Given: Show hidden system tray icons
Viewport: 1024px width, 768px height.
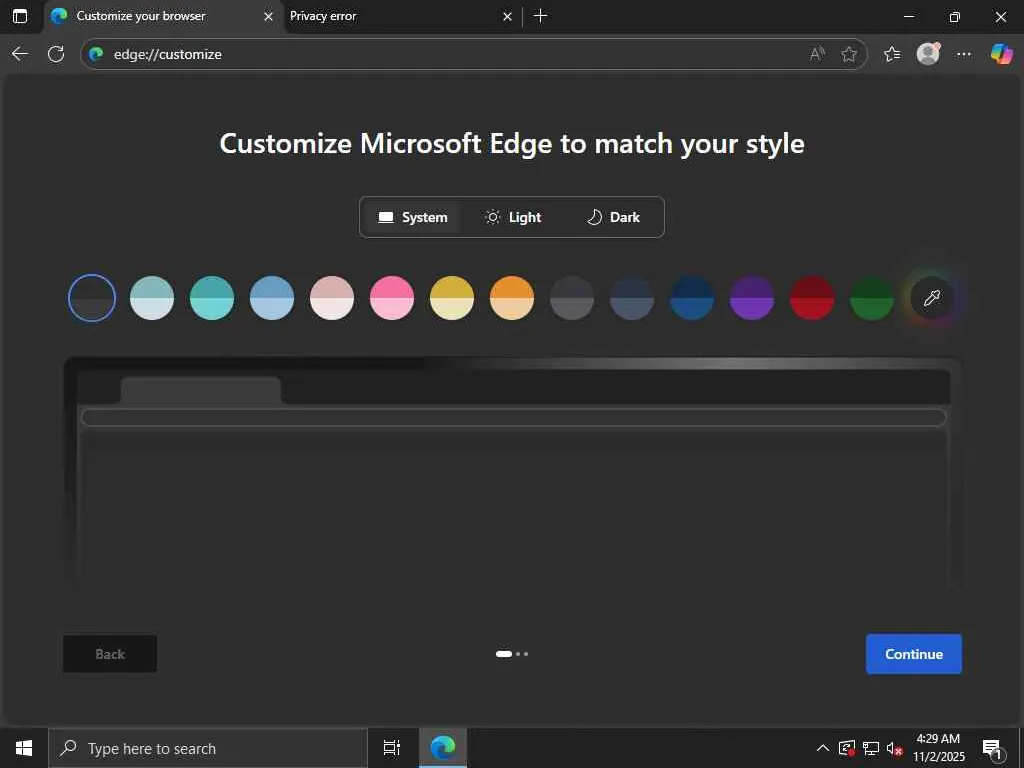Looking at the screenshot, I should coord(823,748).
